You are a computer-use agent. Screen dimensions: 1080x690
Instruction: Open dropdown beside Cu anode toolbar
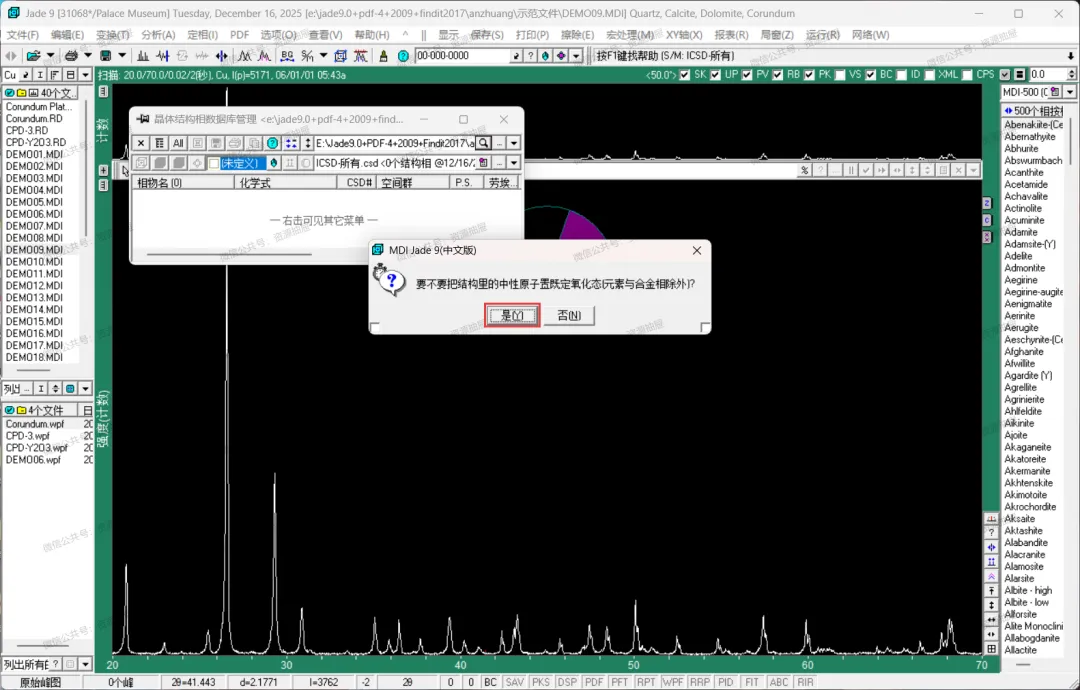pyautogui.click(x=85, y=75)
